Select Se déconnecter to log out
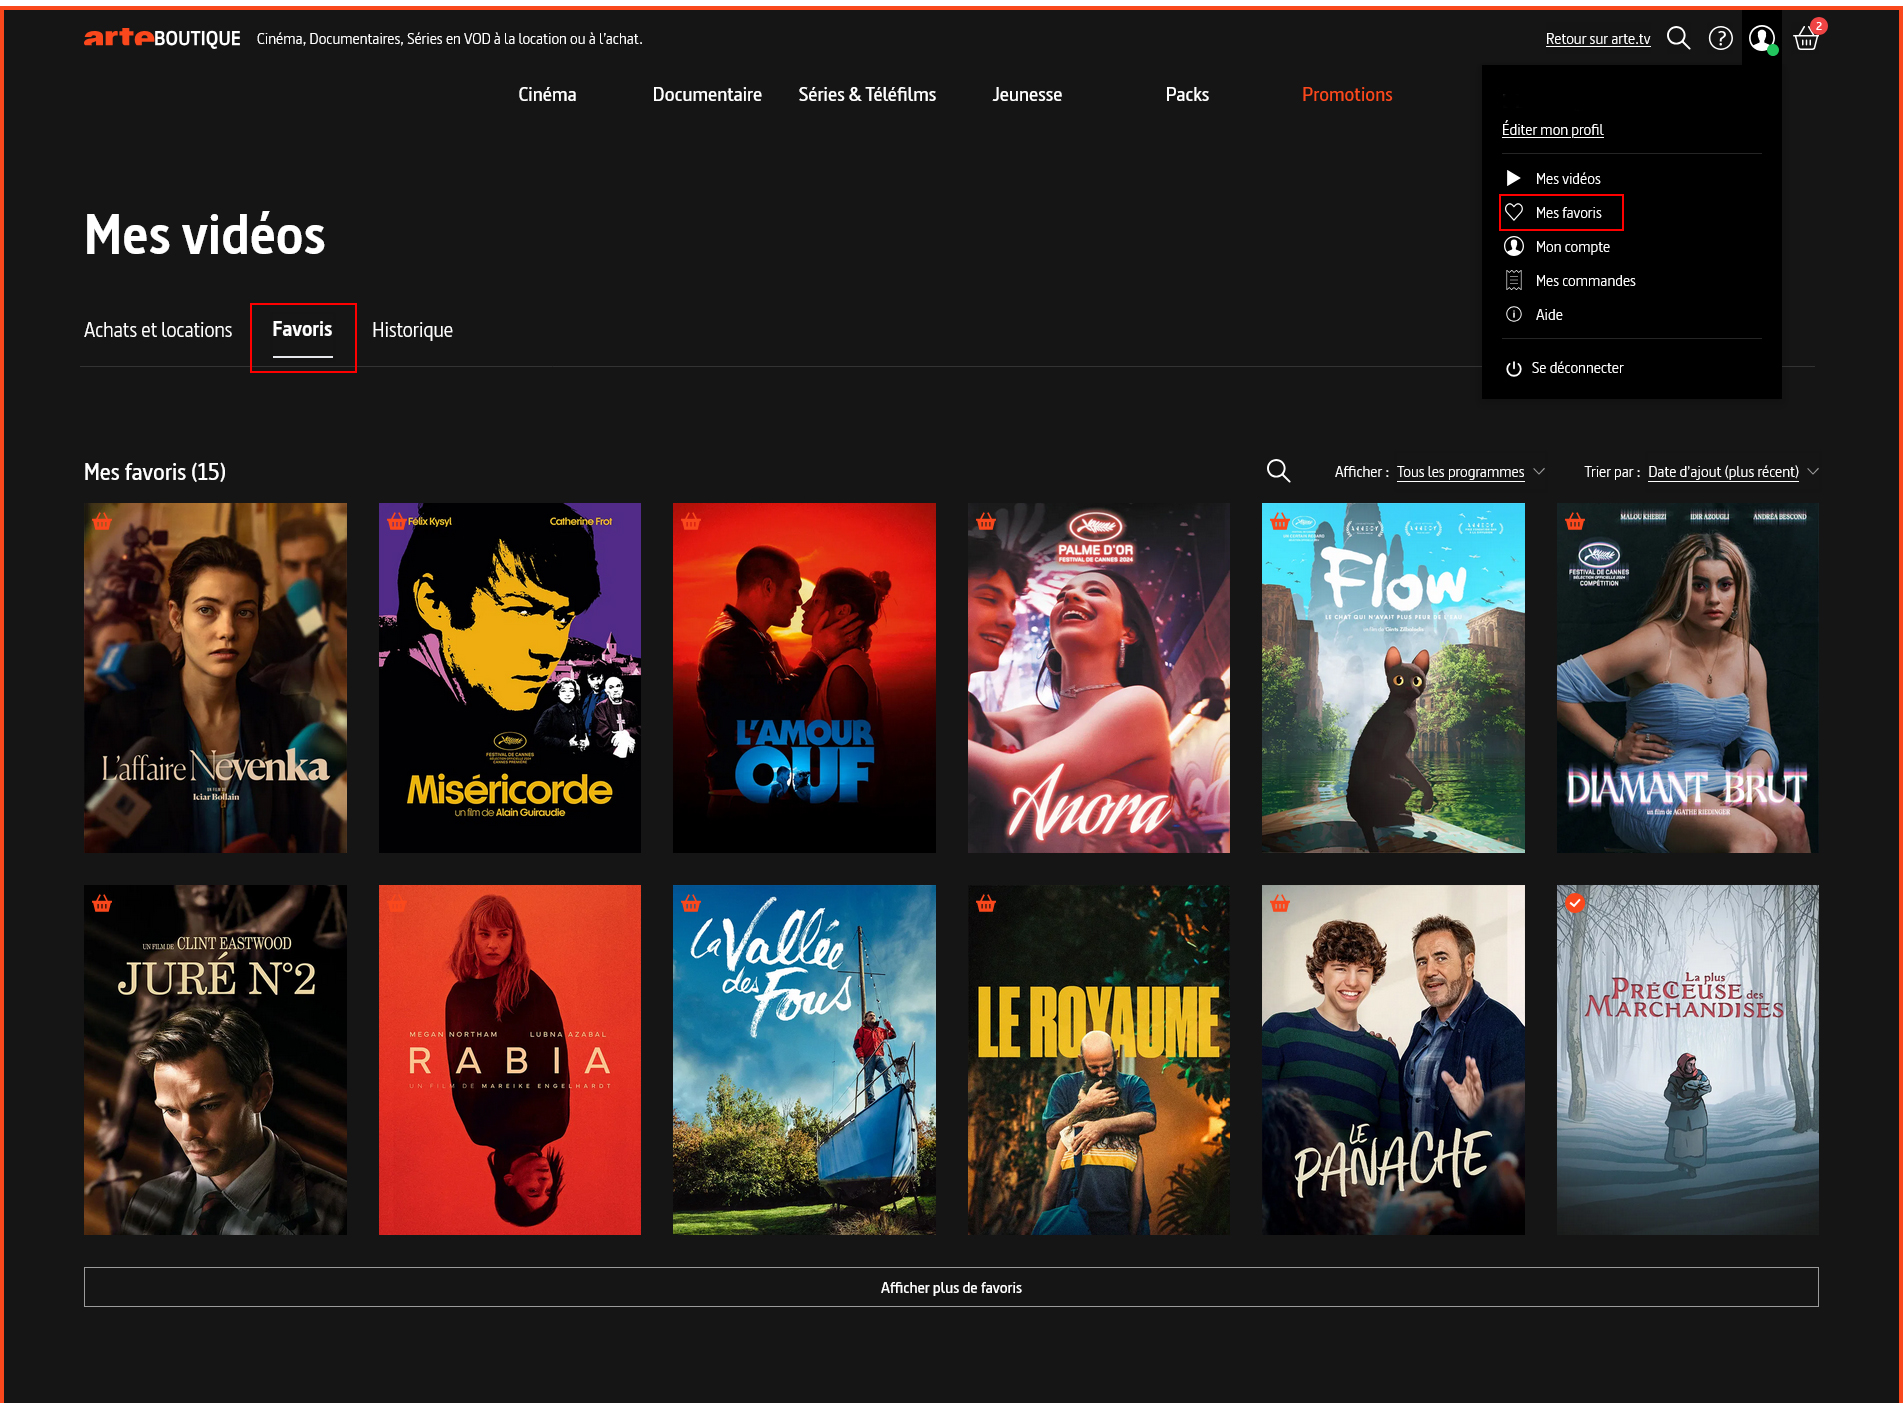Image resolution: width=1903 pixels, height=1403 pixels. [x=1576, y=368]
